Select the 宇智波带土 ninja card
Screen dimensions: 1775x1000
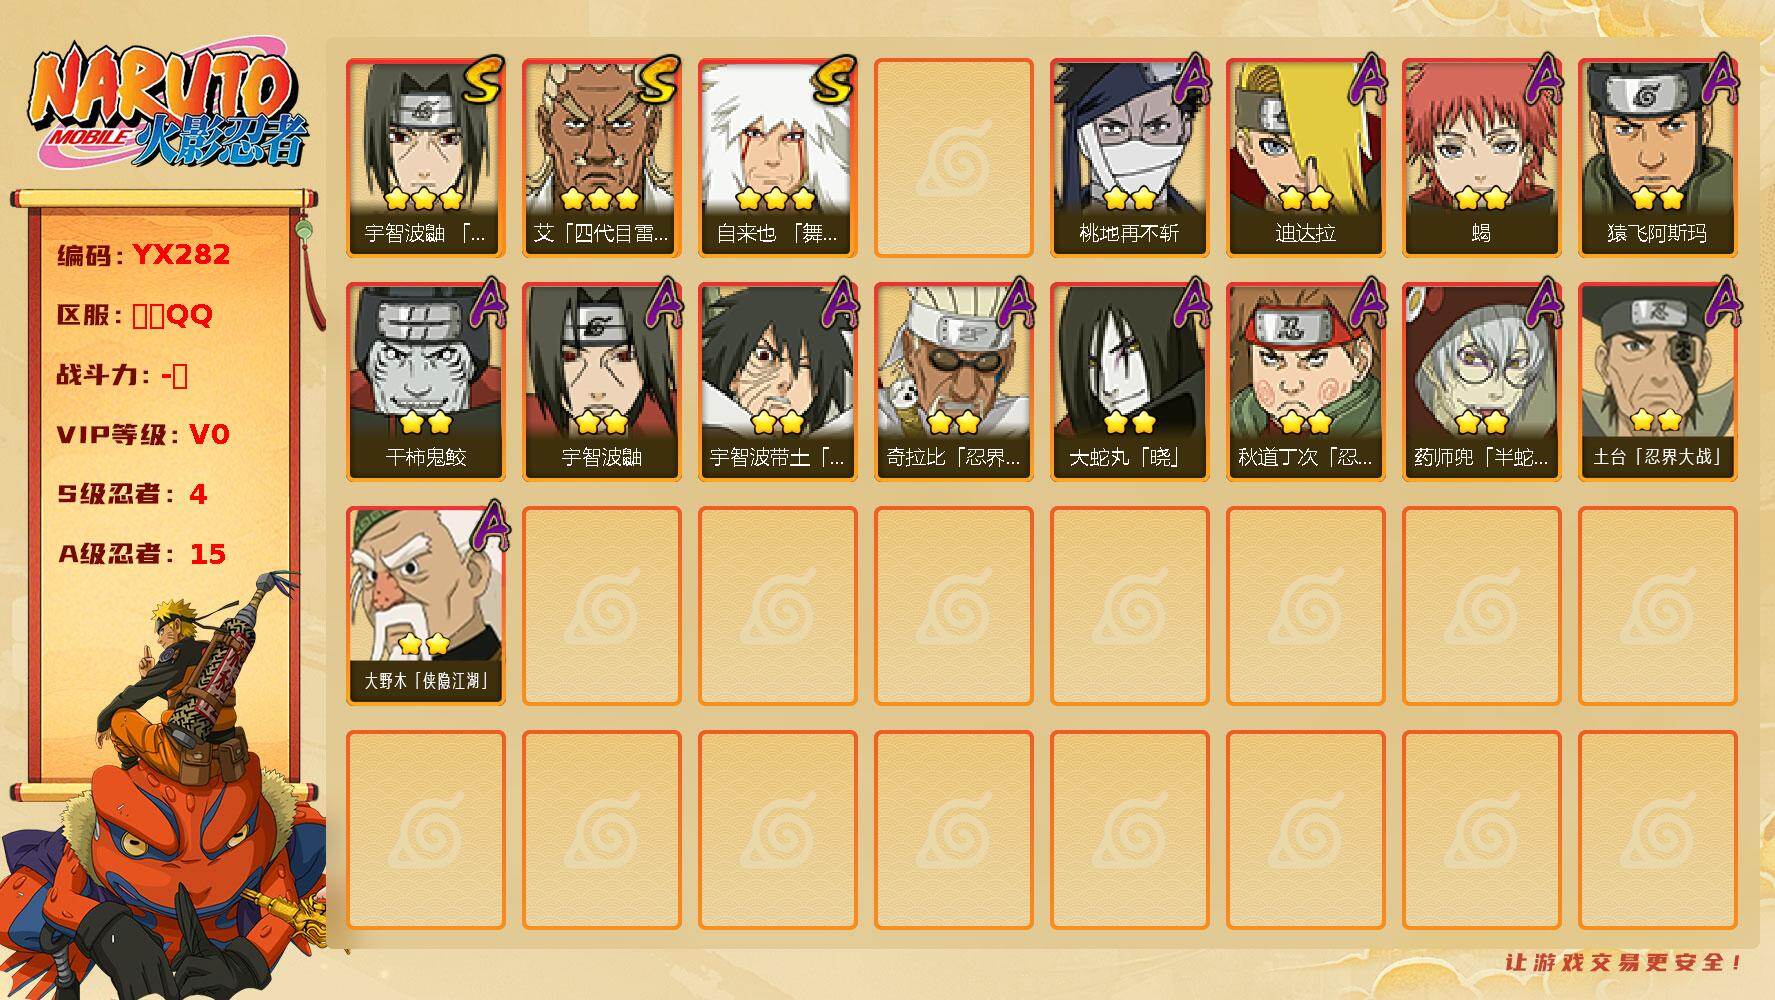tap(777, 381)
